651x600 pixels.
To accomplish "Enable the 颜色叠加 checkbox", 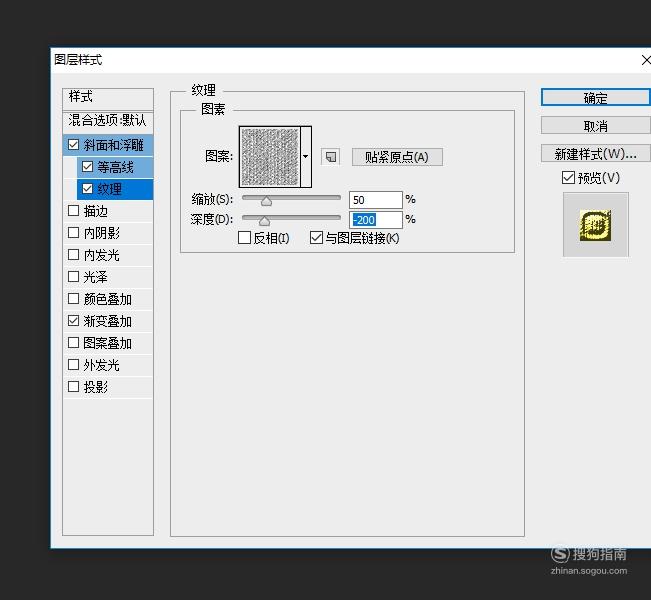I will [x=73, y=299].
